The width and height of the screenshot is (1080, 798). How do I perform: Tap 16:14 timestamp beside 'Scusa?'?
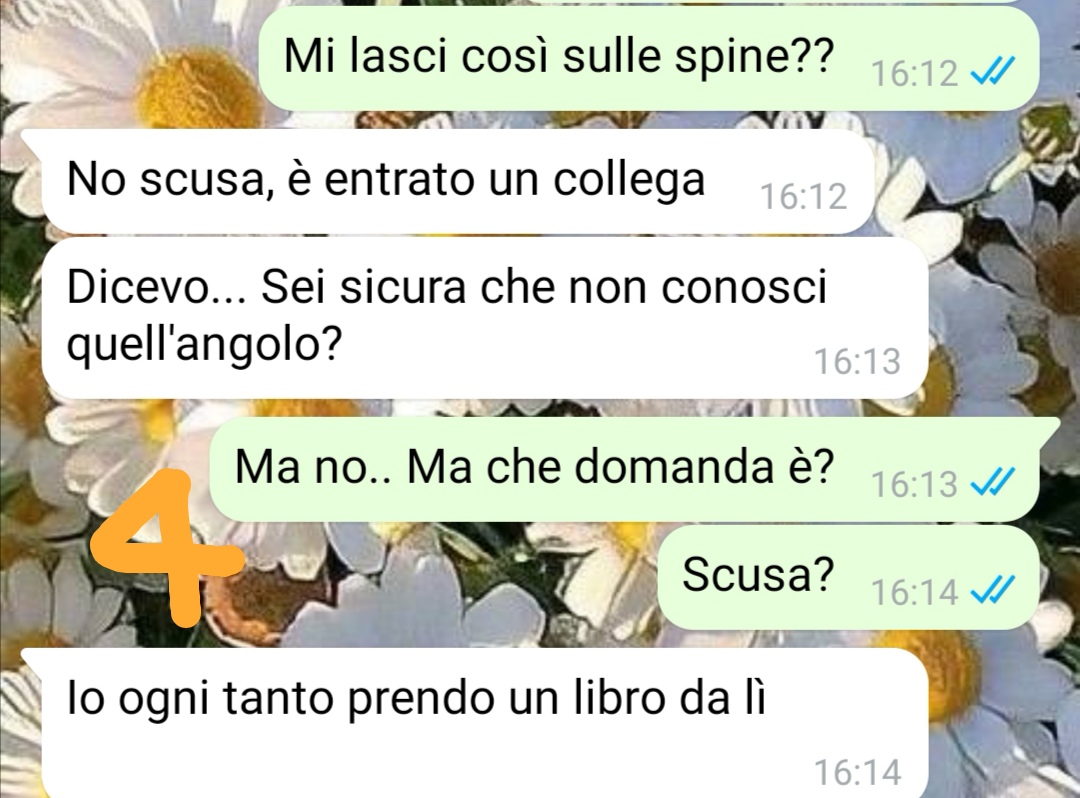(915, 591)
